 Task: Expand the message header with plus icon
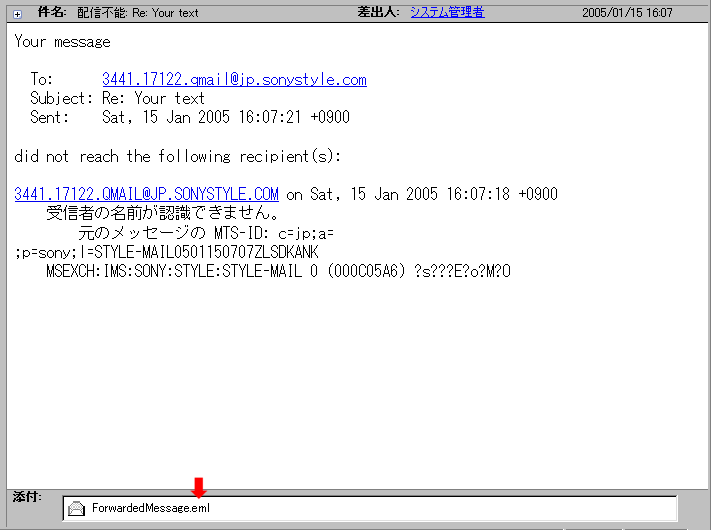[x=17, y=14]
